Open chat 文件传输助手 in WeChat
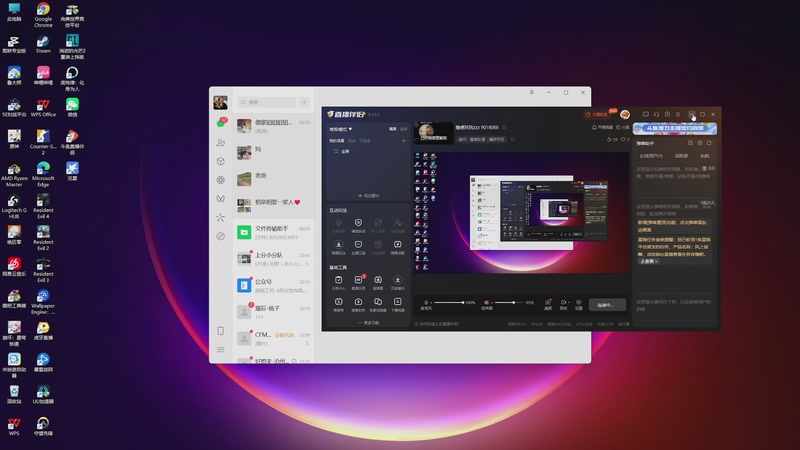 pyautogui.click(x=273, y=233)
